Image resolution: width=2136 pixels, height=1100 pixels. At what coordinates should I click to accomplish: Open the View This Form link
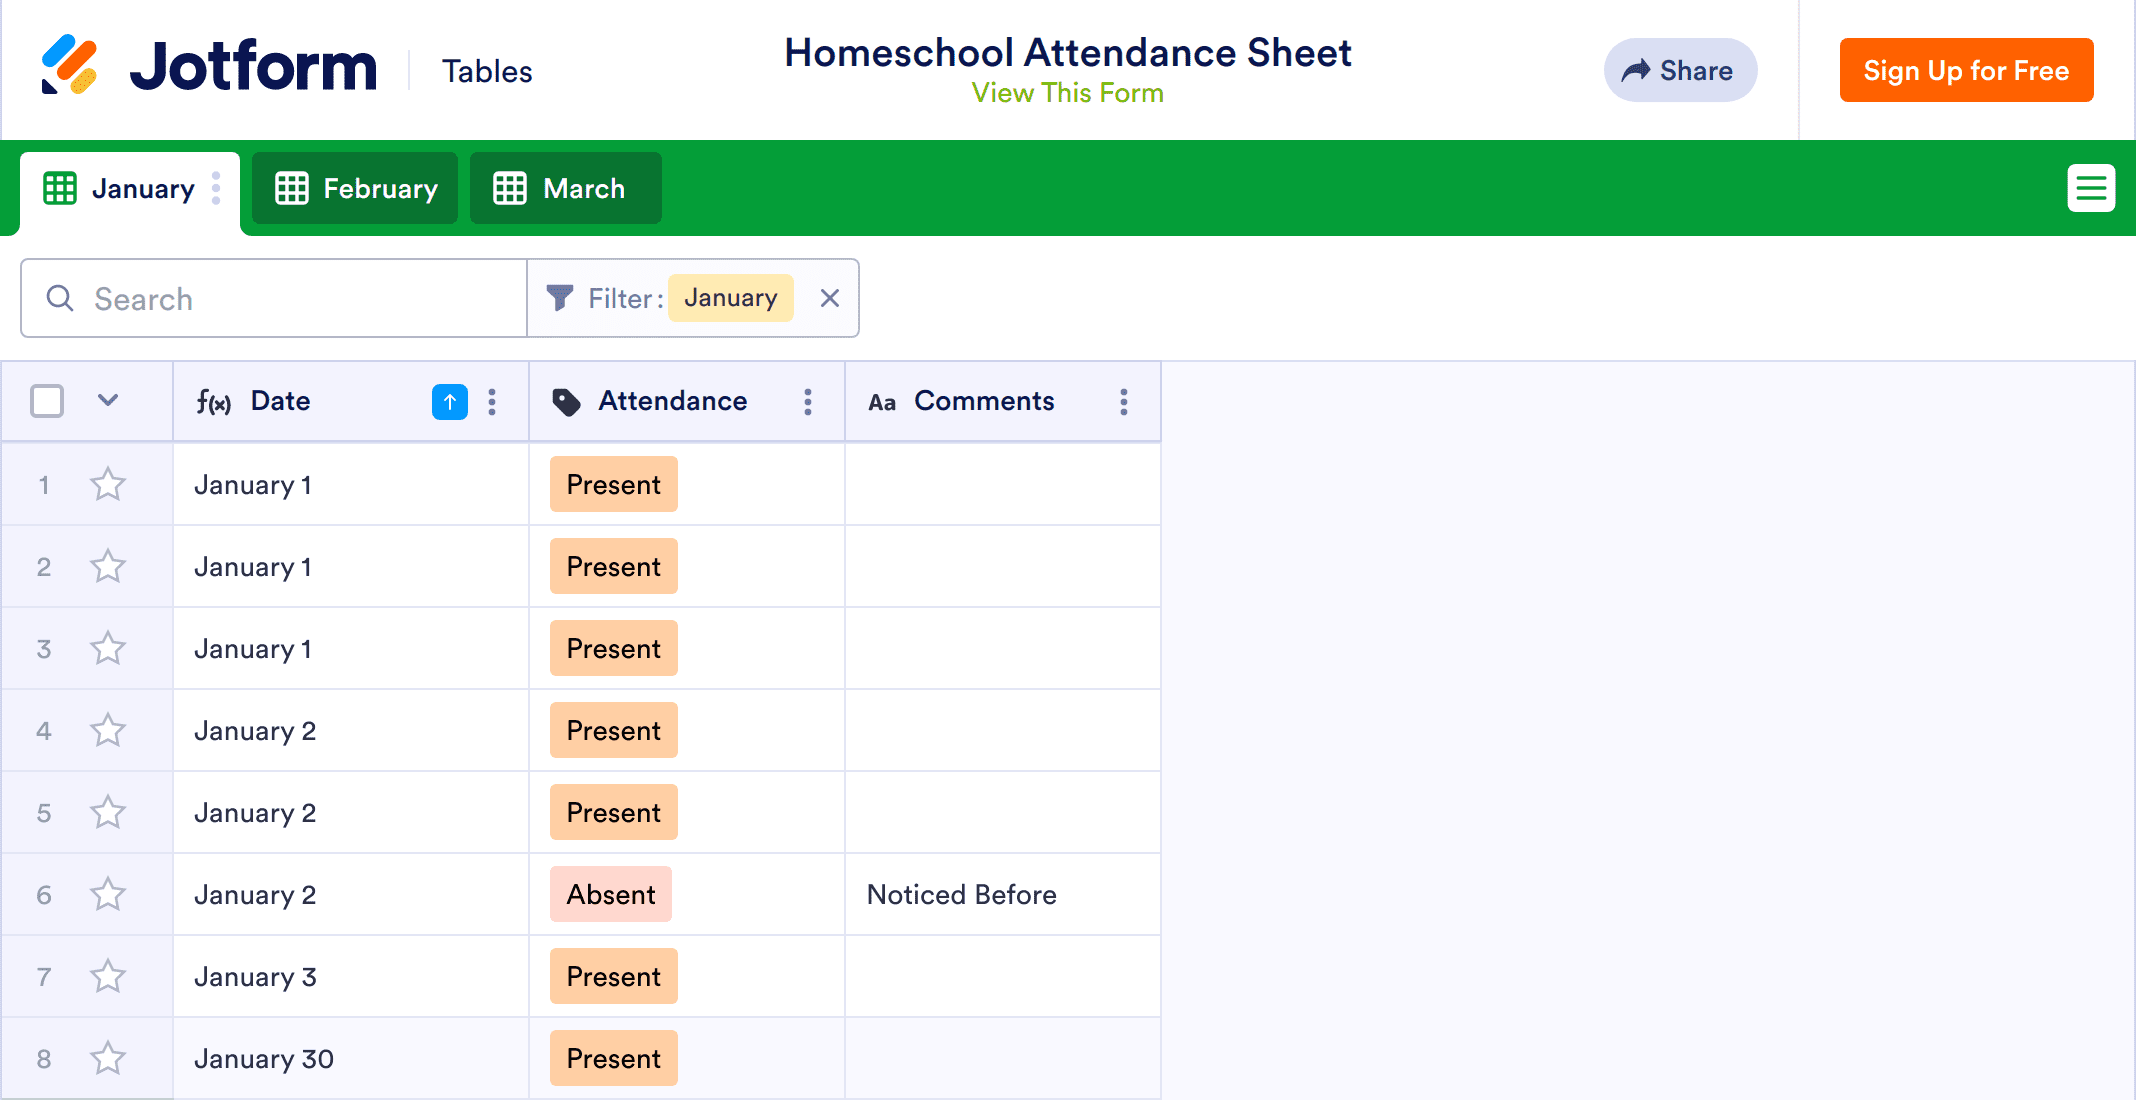pos(1067,93)
